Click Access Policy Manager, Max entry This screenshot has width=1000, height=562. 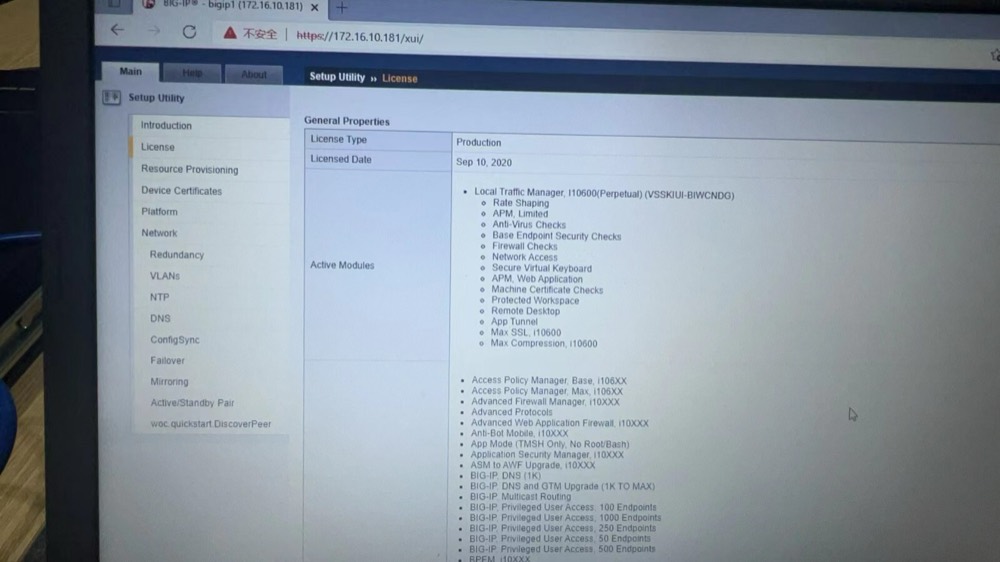[547, 391]
